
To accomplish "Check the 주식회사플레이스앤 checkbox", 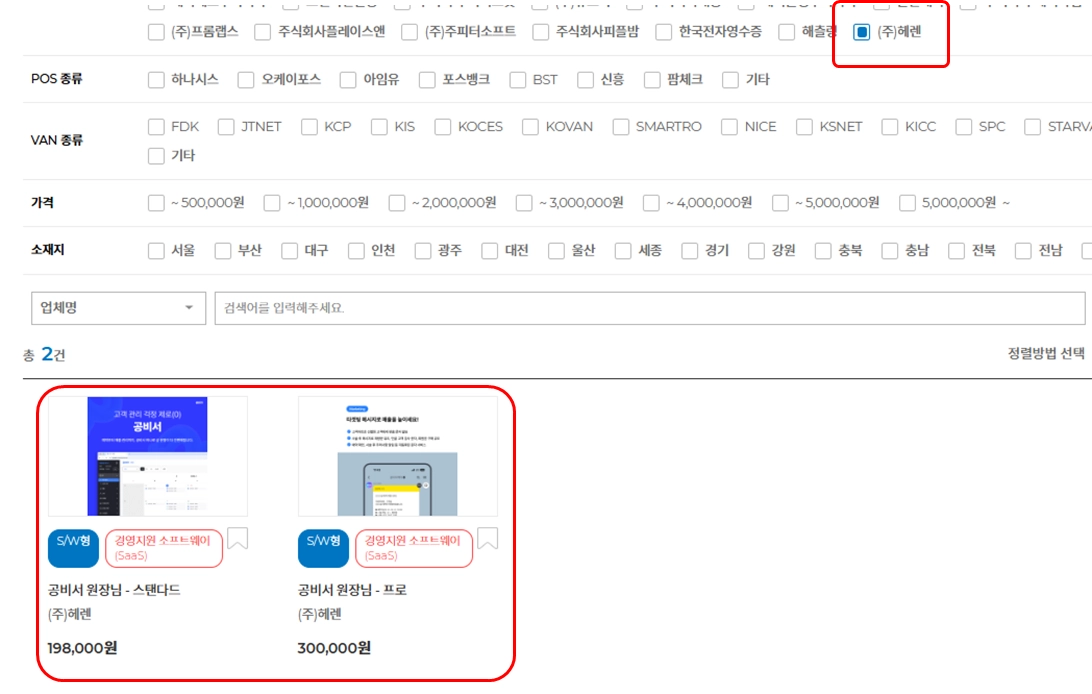I will (x=263, y=32).
